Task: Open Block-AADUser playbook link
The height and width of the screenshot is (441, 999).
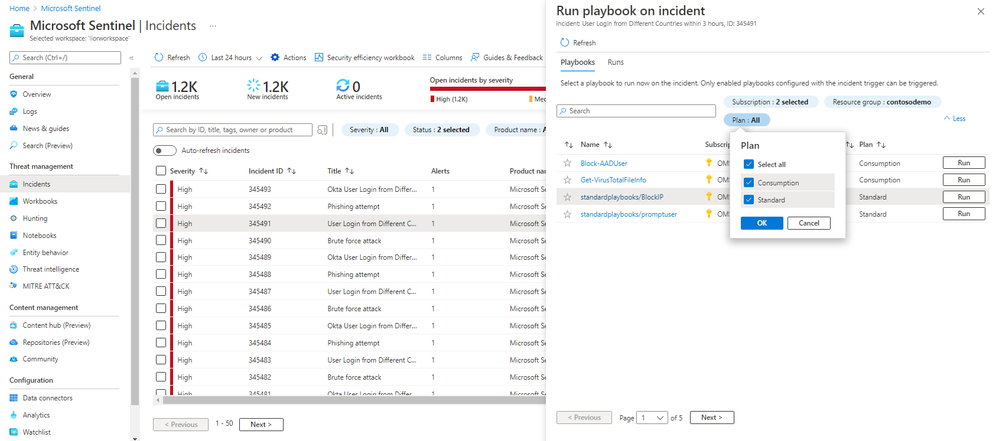Action: click(x=604, y=163)
